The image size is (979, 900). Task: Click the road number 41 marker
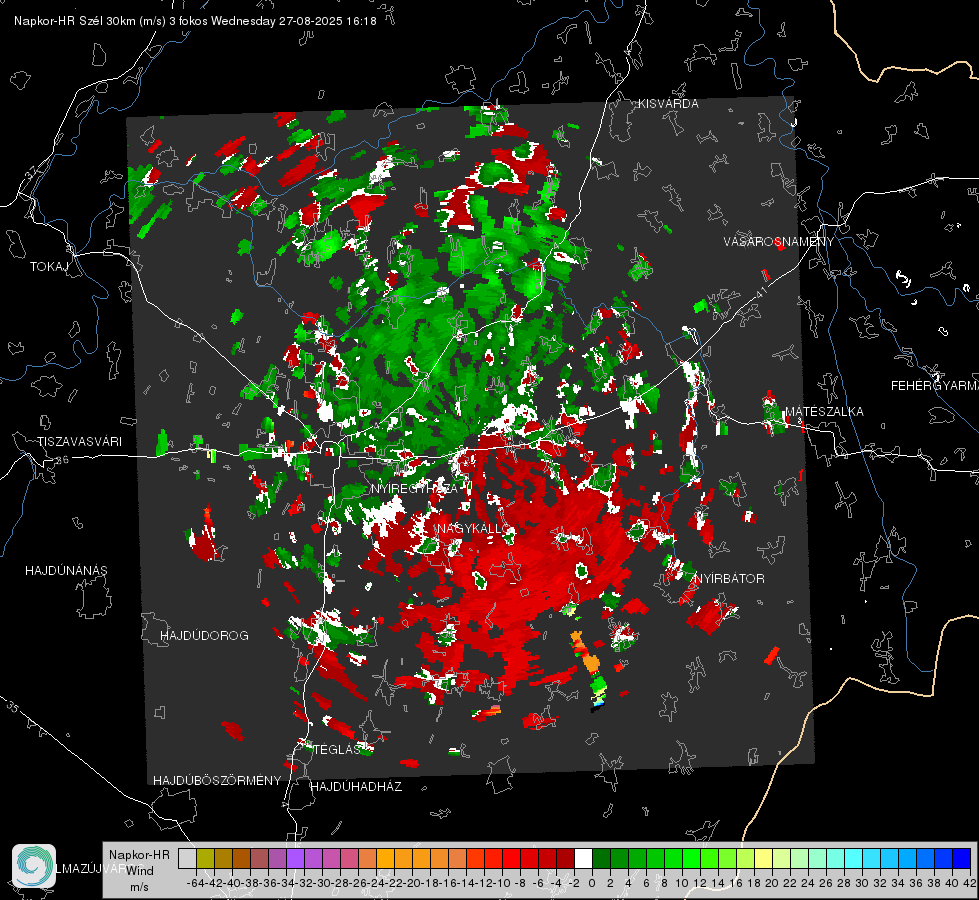point(760,291)
